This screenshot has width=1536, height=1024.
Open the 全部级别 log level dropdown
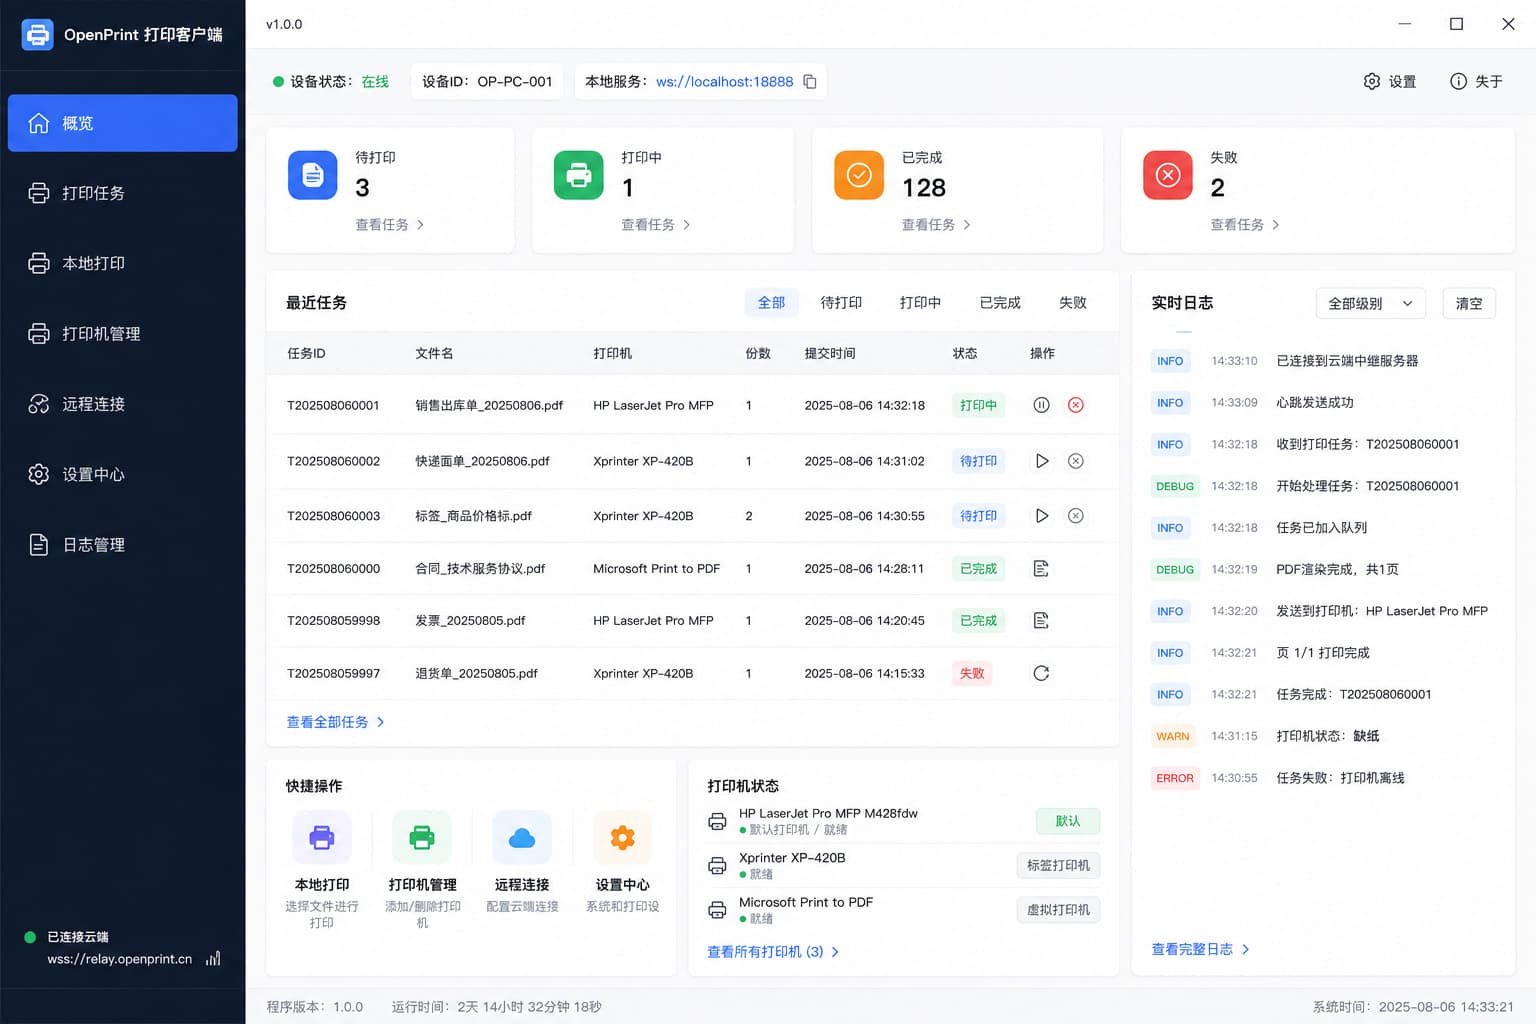click(1370, 303)
